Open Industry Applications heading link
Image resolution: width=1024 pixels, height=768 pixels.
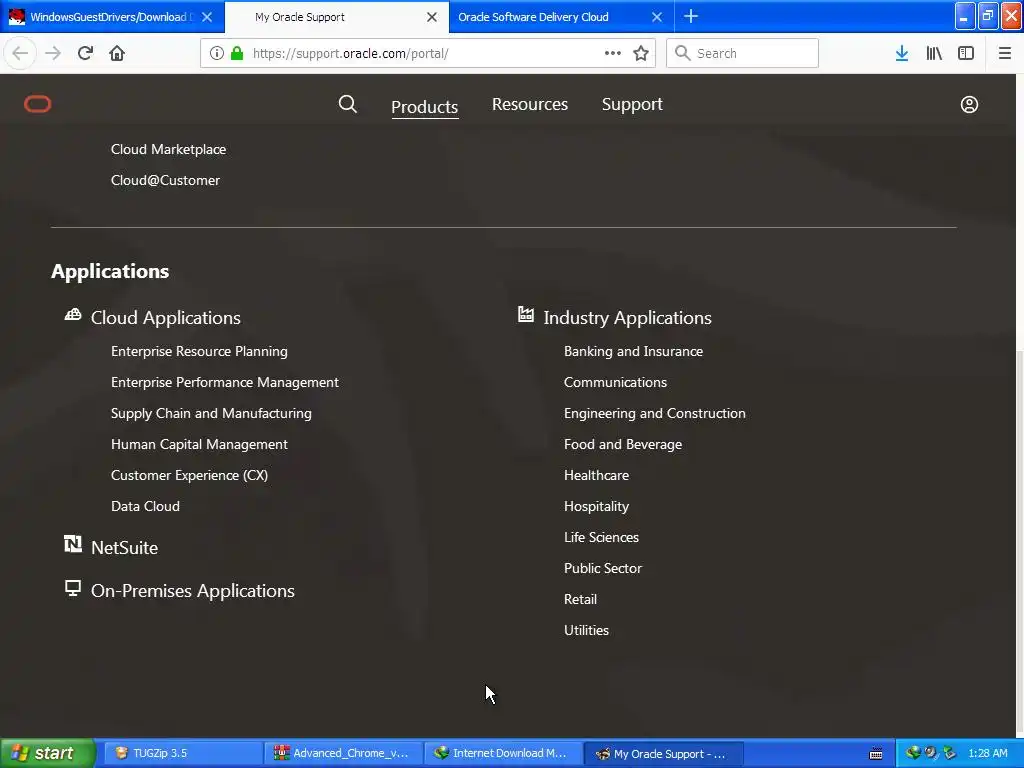click(x=628, y=317)
